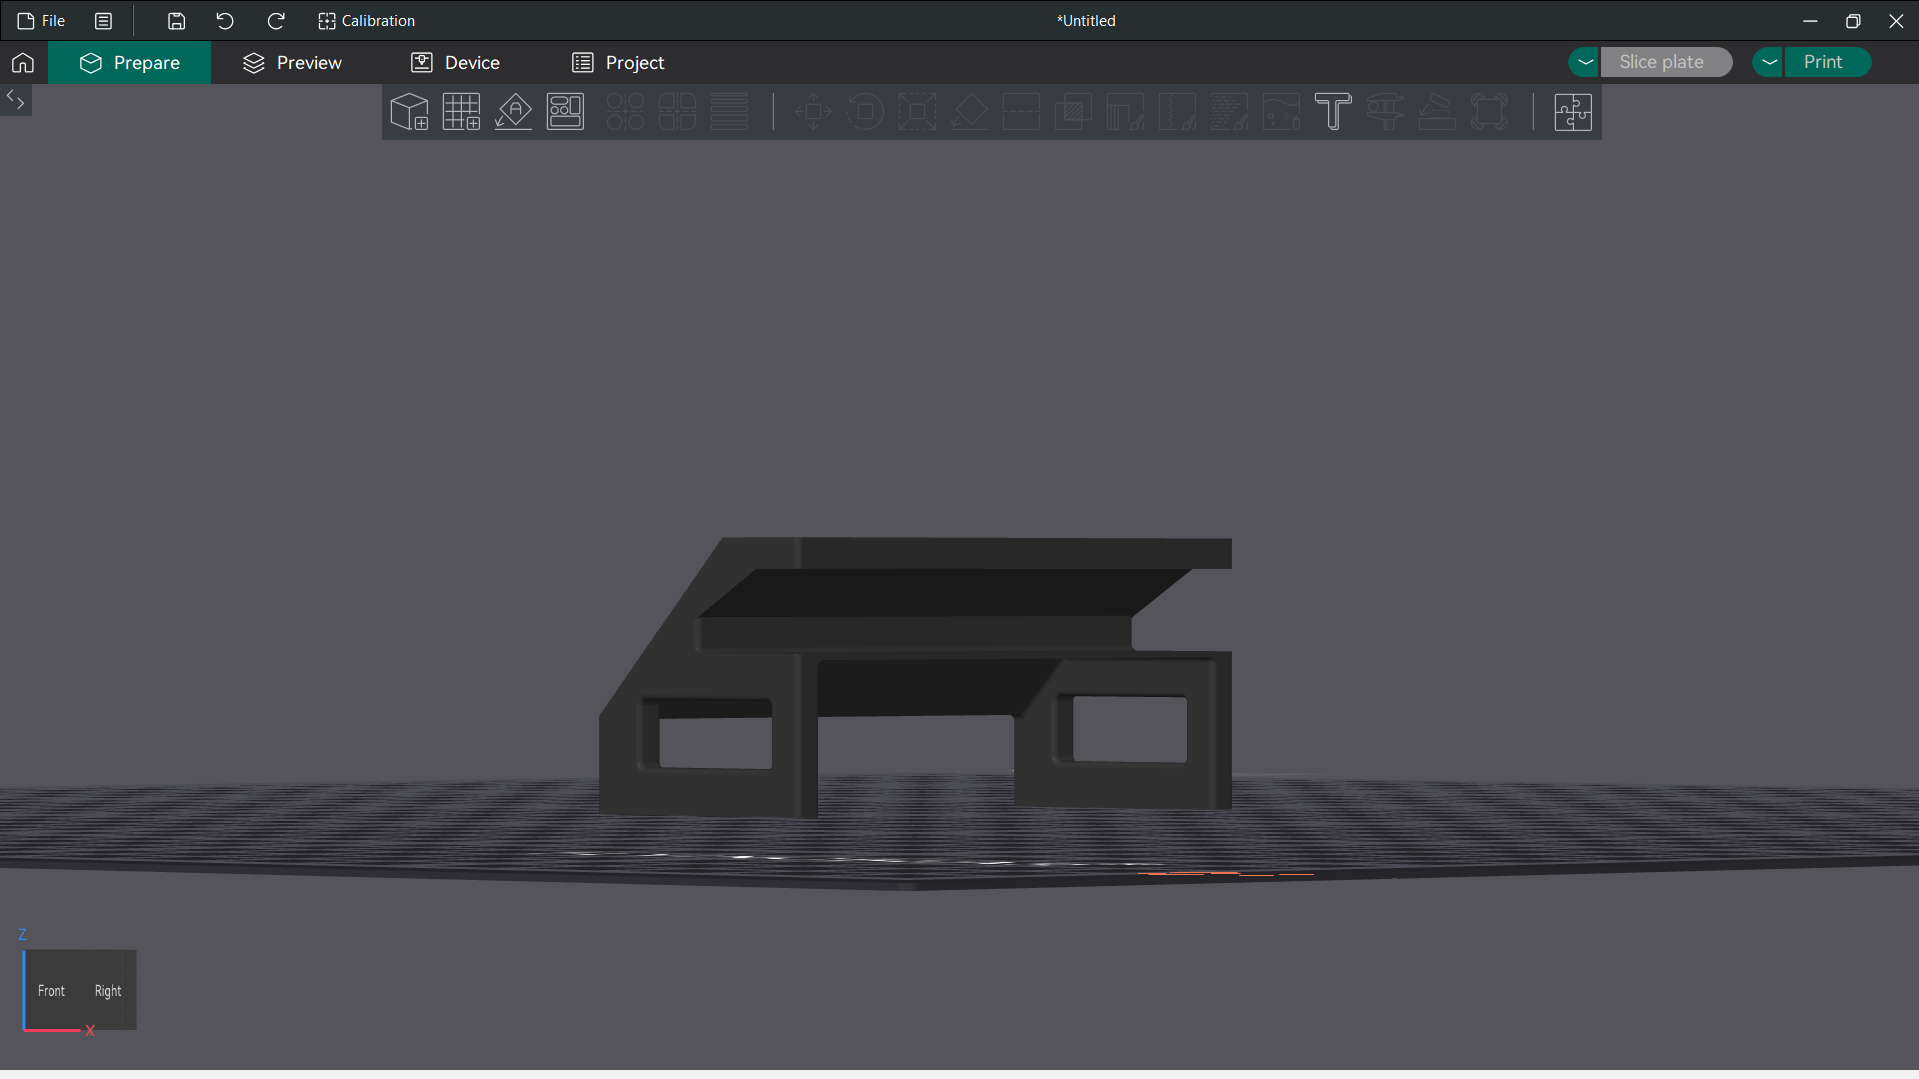The height and width of the screenshot is (1079, 1919).
Task: Select the Brim ears tool
Action: (x=1489, y=112)
